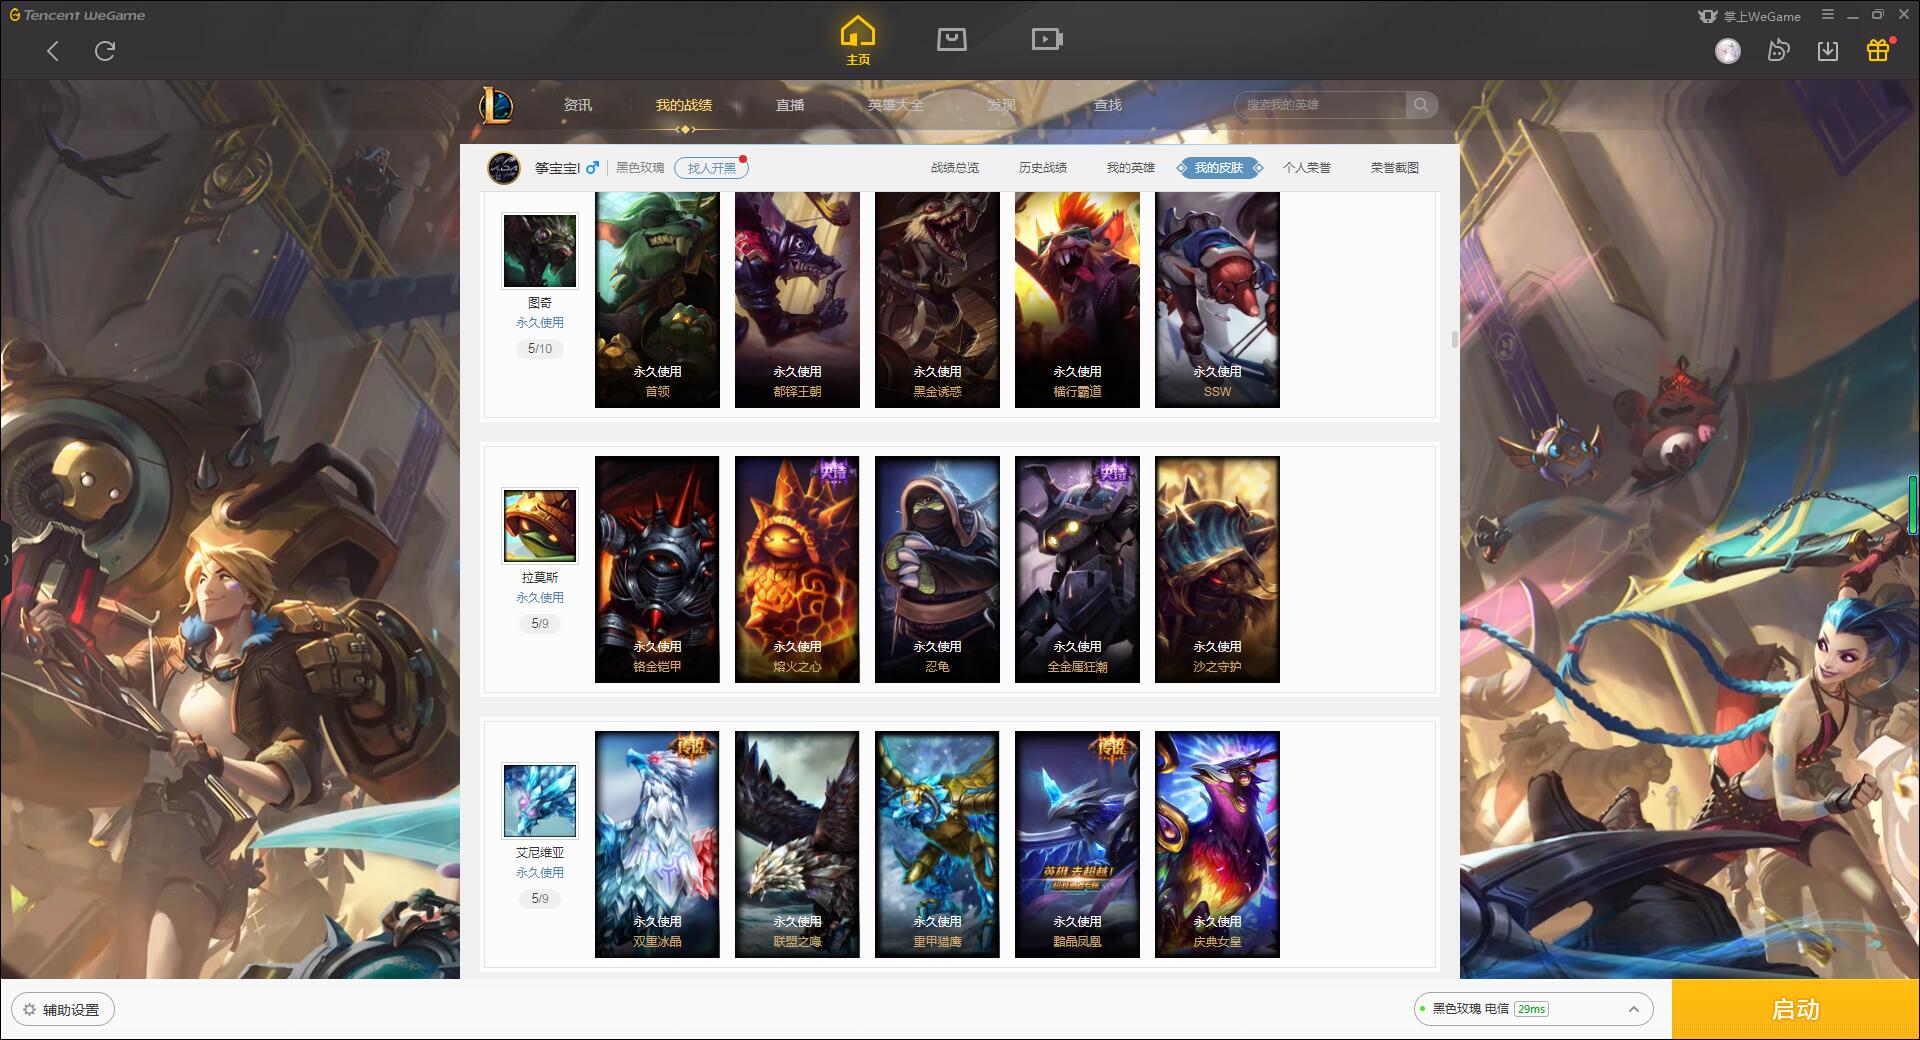Open the 全金属狂潮 skin card
Screen dimensions: 1920x1040
[1077, 570]
